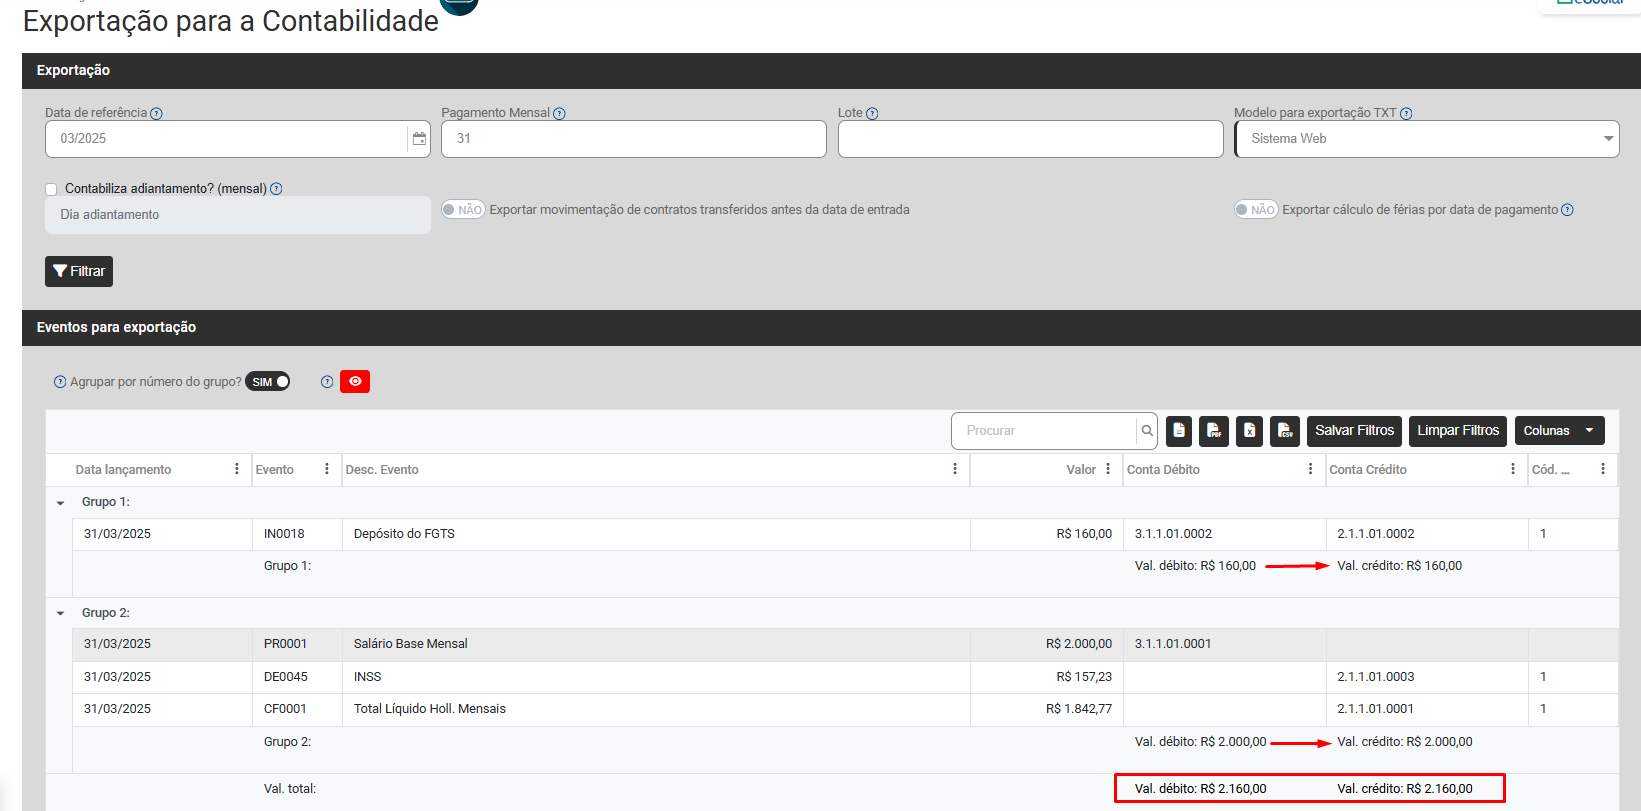1641x811 pixels.
Task: Click the red eye visibility button
Action: (x=355, y=382)
